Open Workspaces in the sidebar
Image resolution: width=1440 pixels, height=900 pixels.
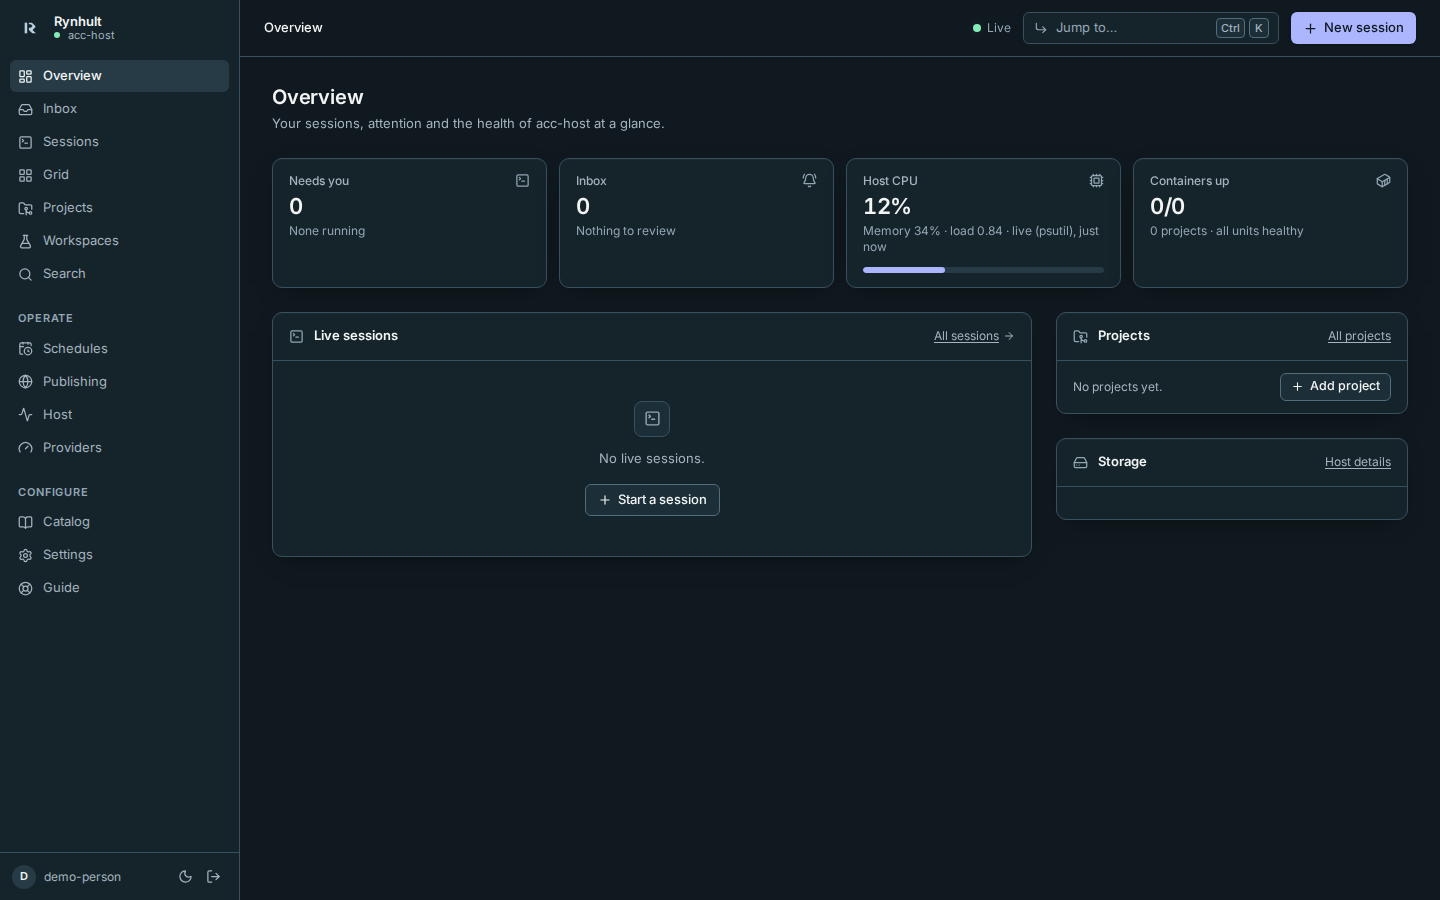pyautogui.click(x=119, y=241)
